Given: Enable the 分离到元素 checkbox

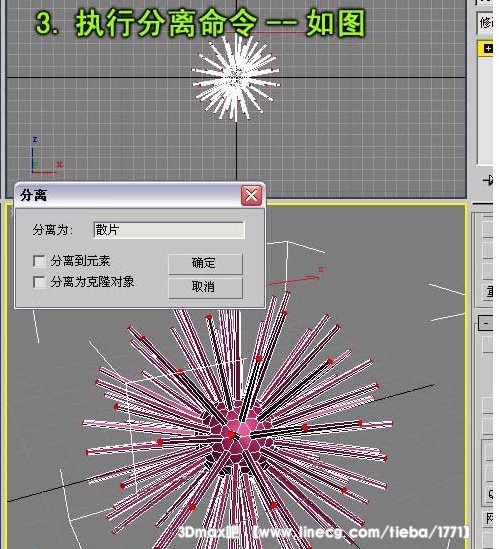Looking at the screenshot, I should click(39, 261).
